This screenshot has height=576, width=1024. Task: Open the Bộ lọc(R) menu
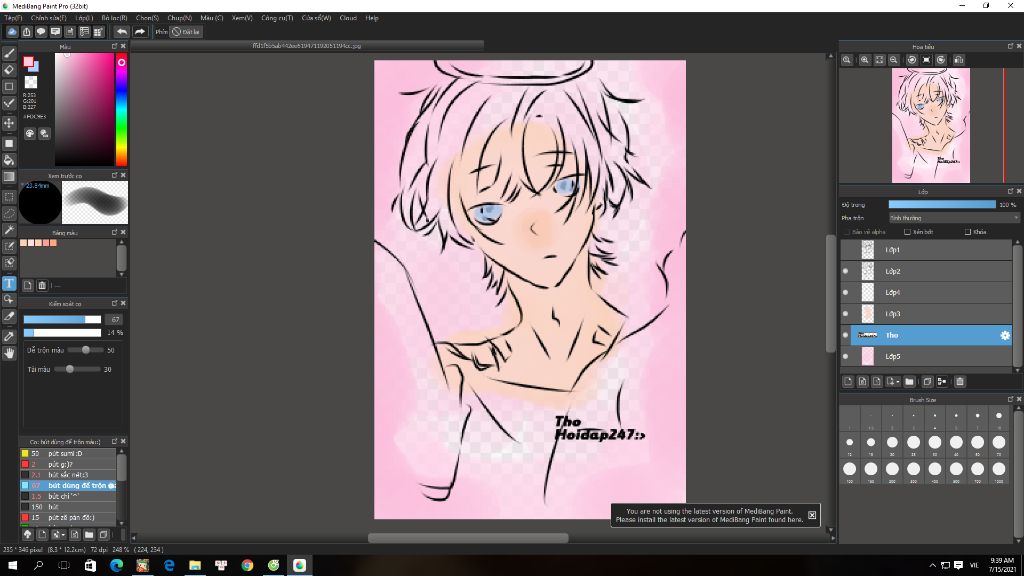(114, 18)
